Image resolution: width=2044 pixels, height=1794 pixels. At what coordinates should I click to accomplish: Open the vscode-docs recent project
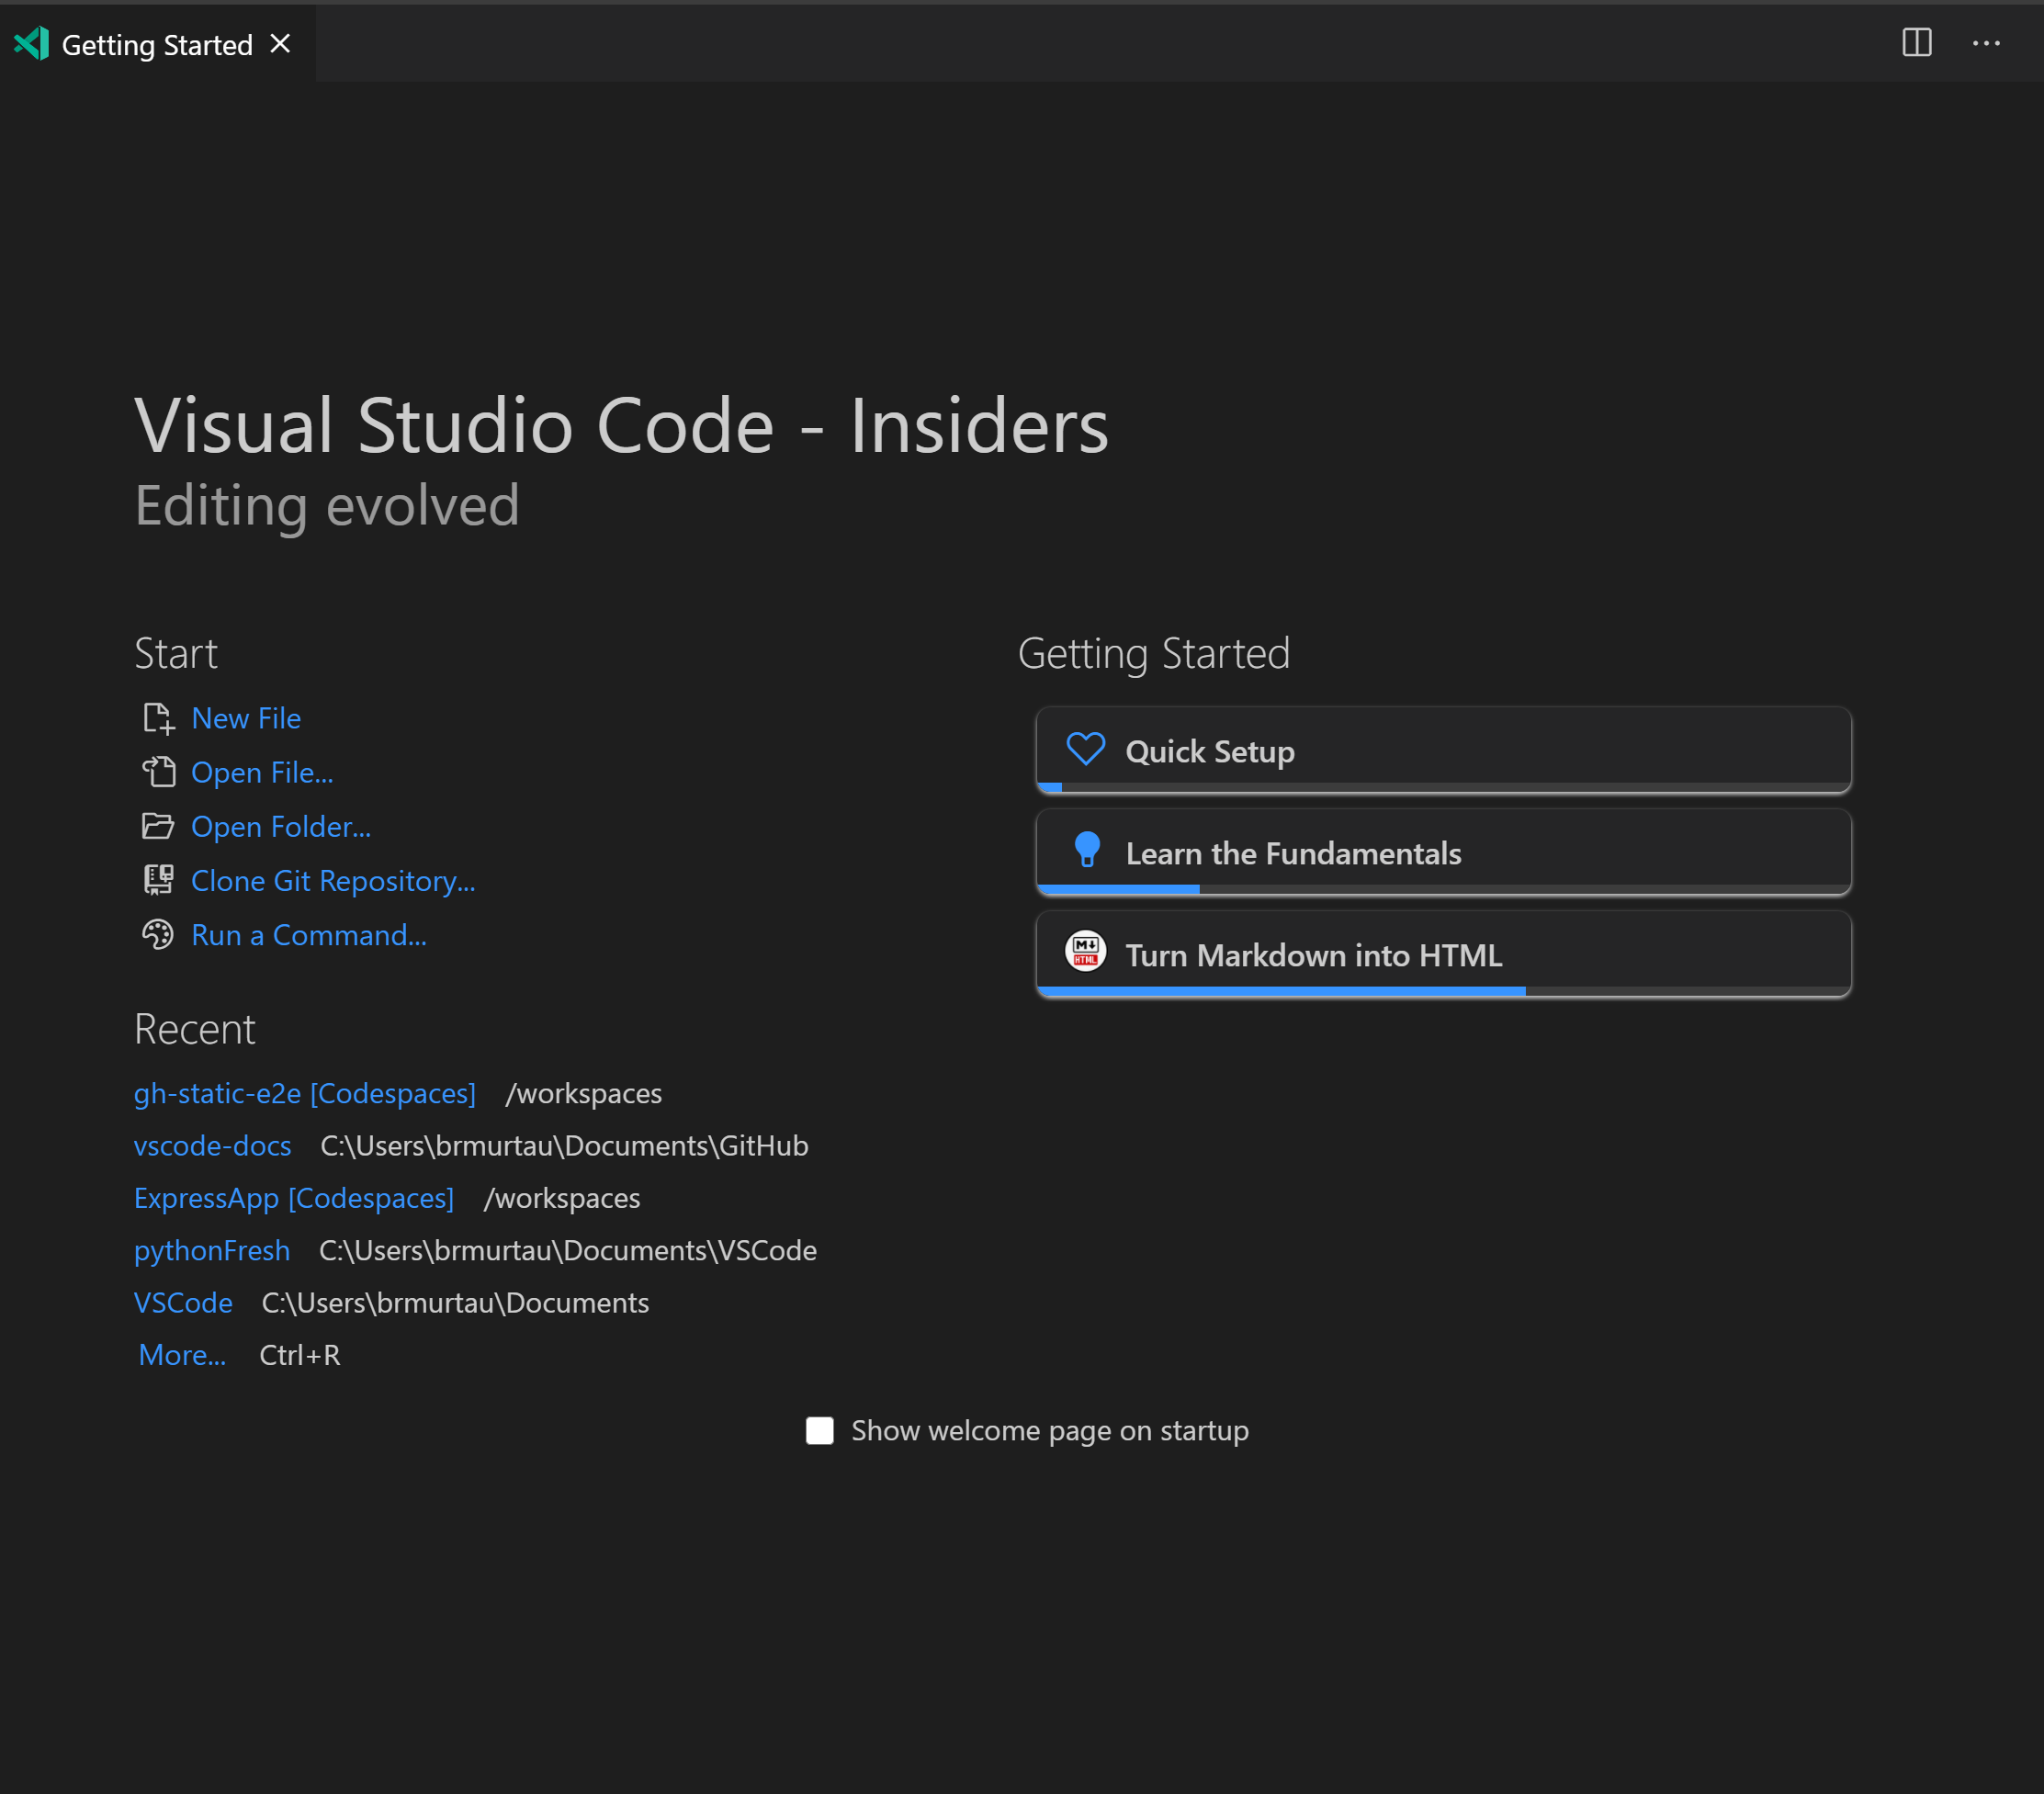click(x=212, y=1146)
